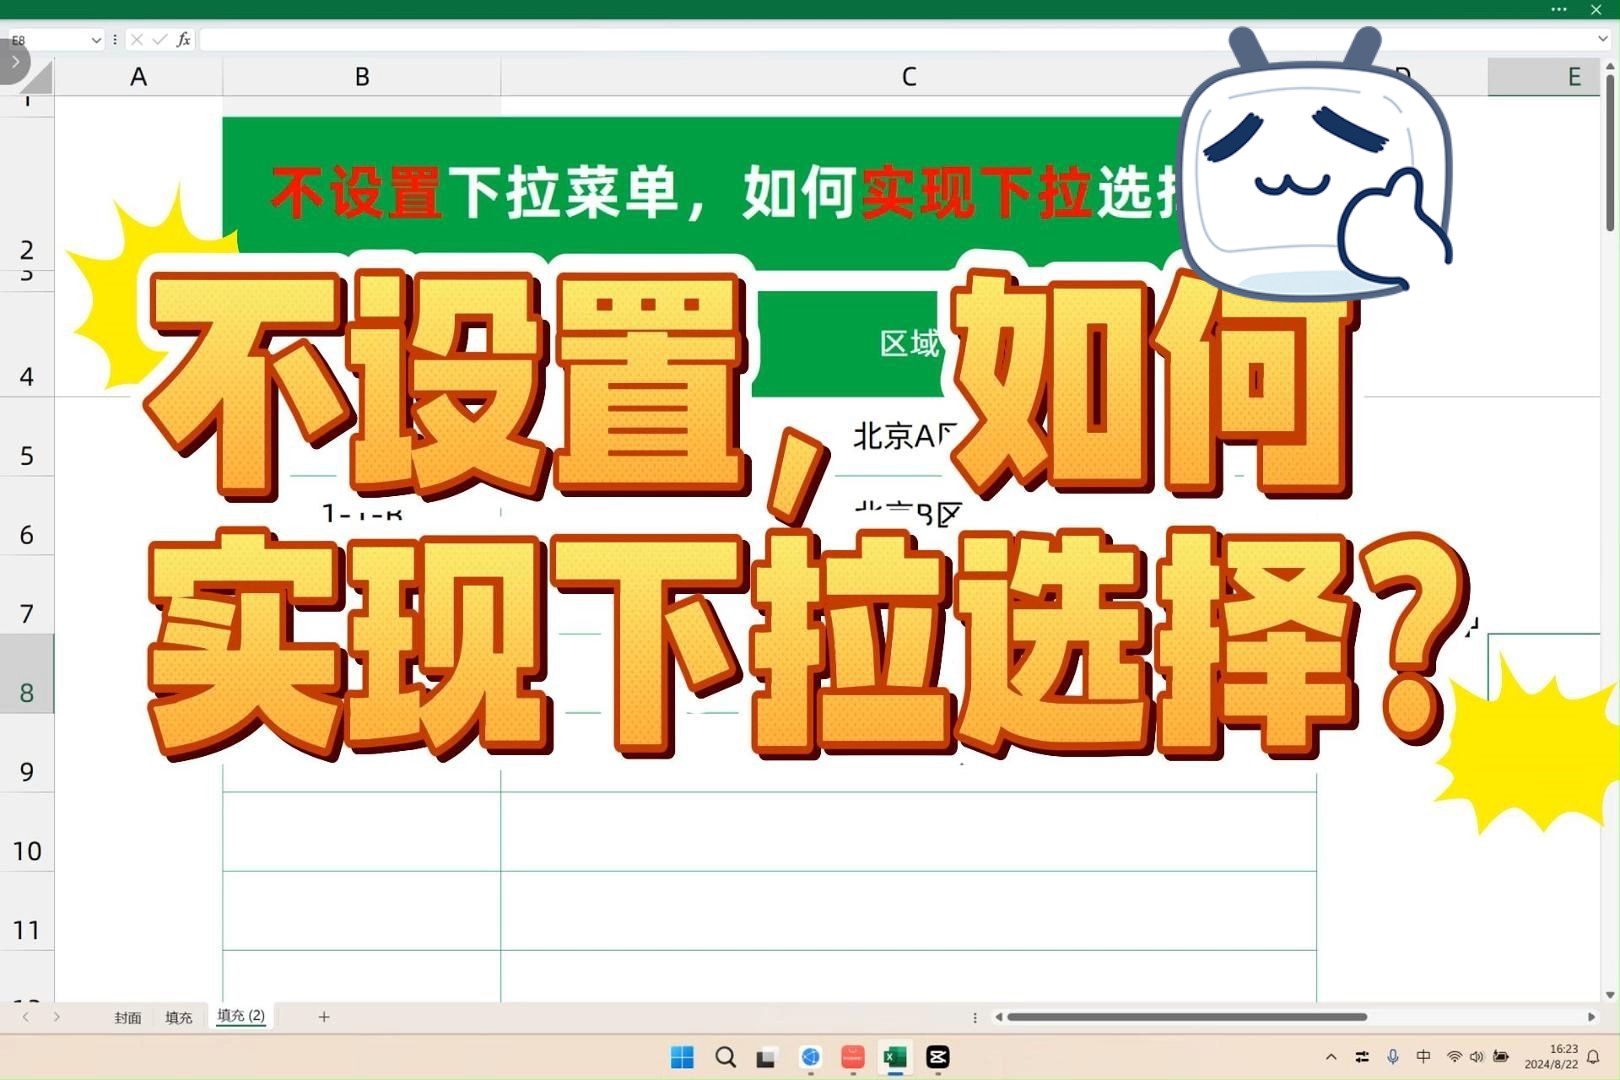This screenshot has width=1620, height=1080.
Task: Click vertical scrollbar down arrow
Action: coord(1610,995)
